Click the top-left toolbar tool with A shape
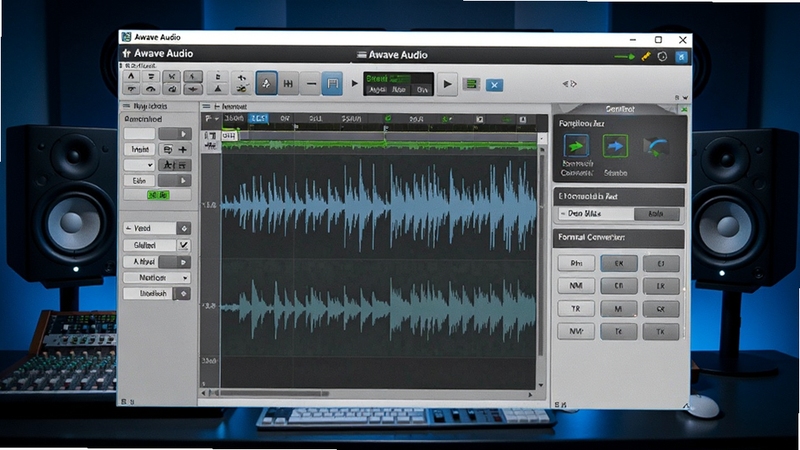 coord(132,77)
